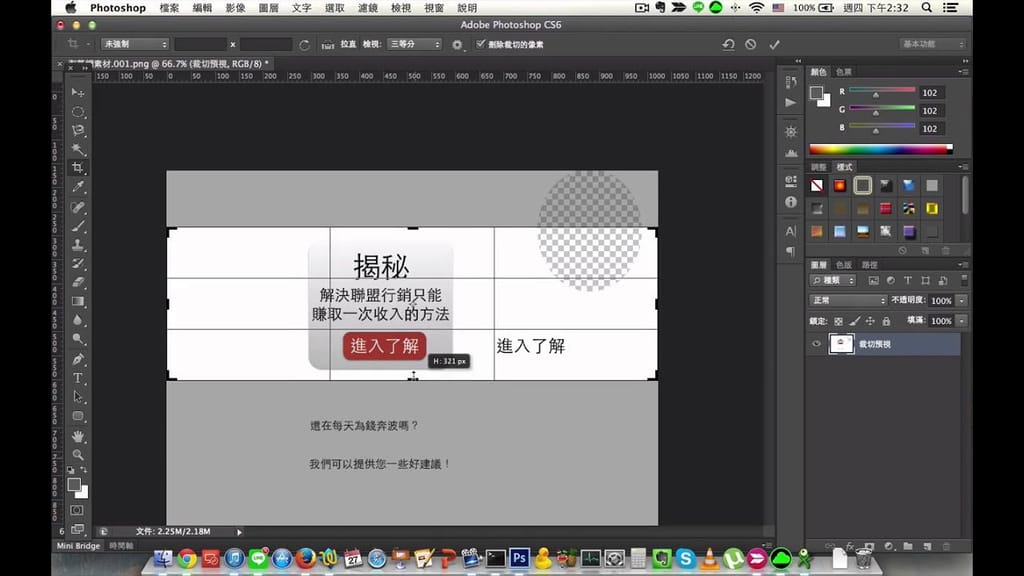Select the Gradient tool
This screenshot has width=1024, height=576.
[x=78, y=301]
